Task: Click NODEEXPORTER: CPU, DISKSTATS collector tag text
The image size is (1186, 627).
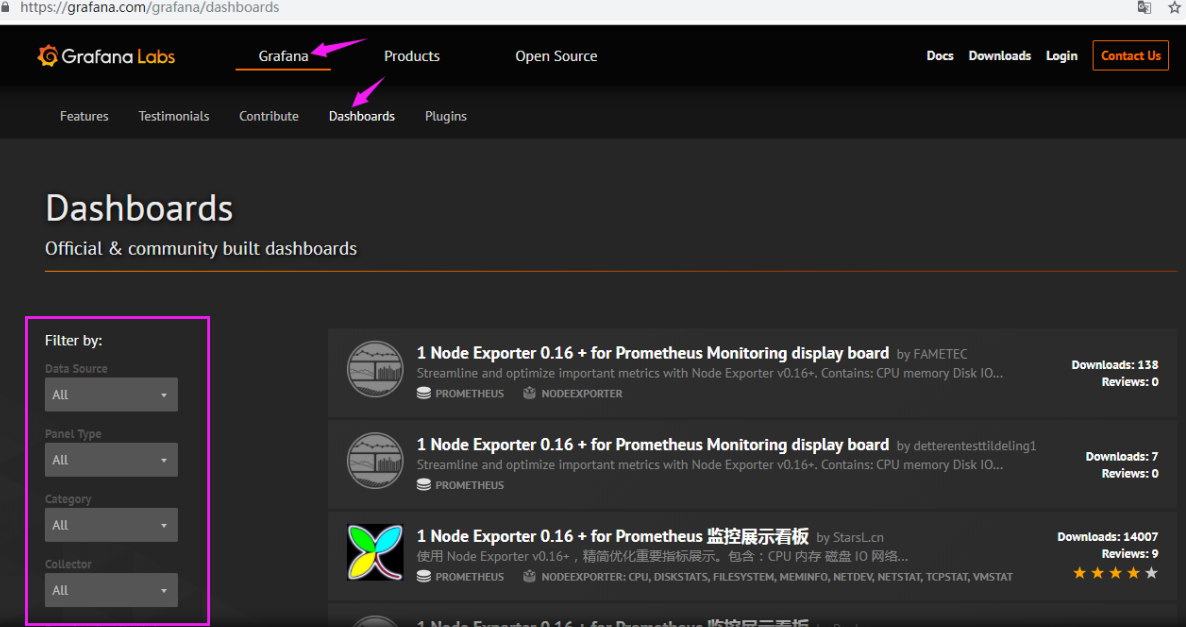Action: pyautogui.click(x=777, y=576)
